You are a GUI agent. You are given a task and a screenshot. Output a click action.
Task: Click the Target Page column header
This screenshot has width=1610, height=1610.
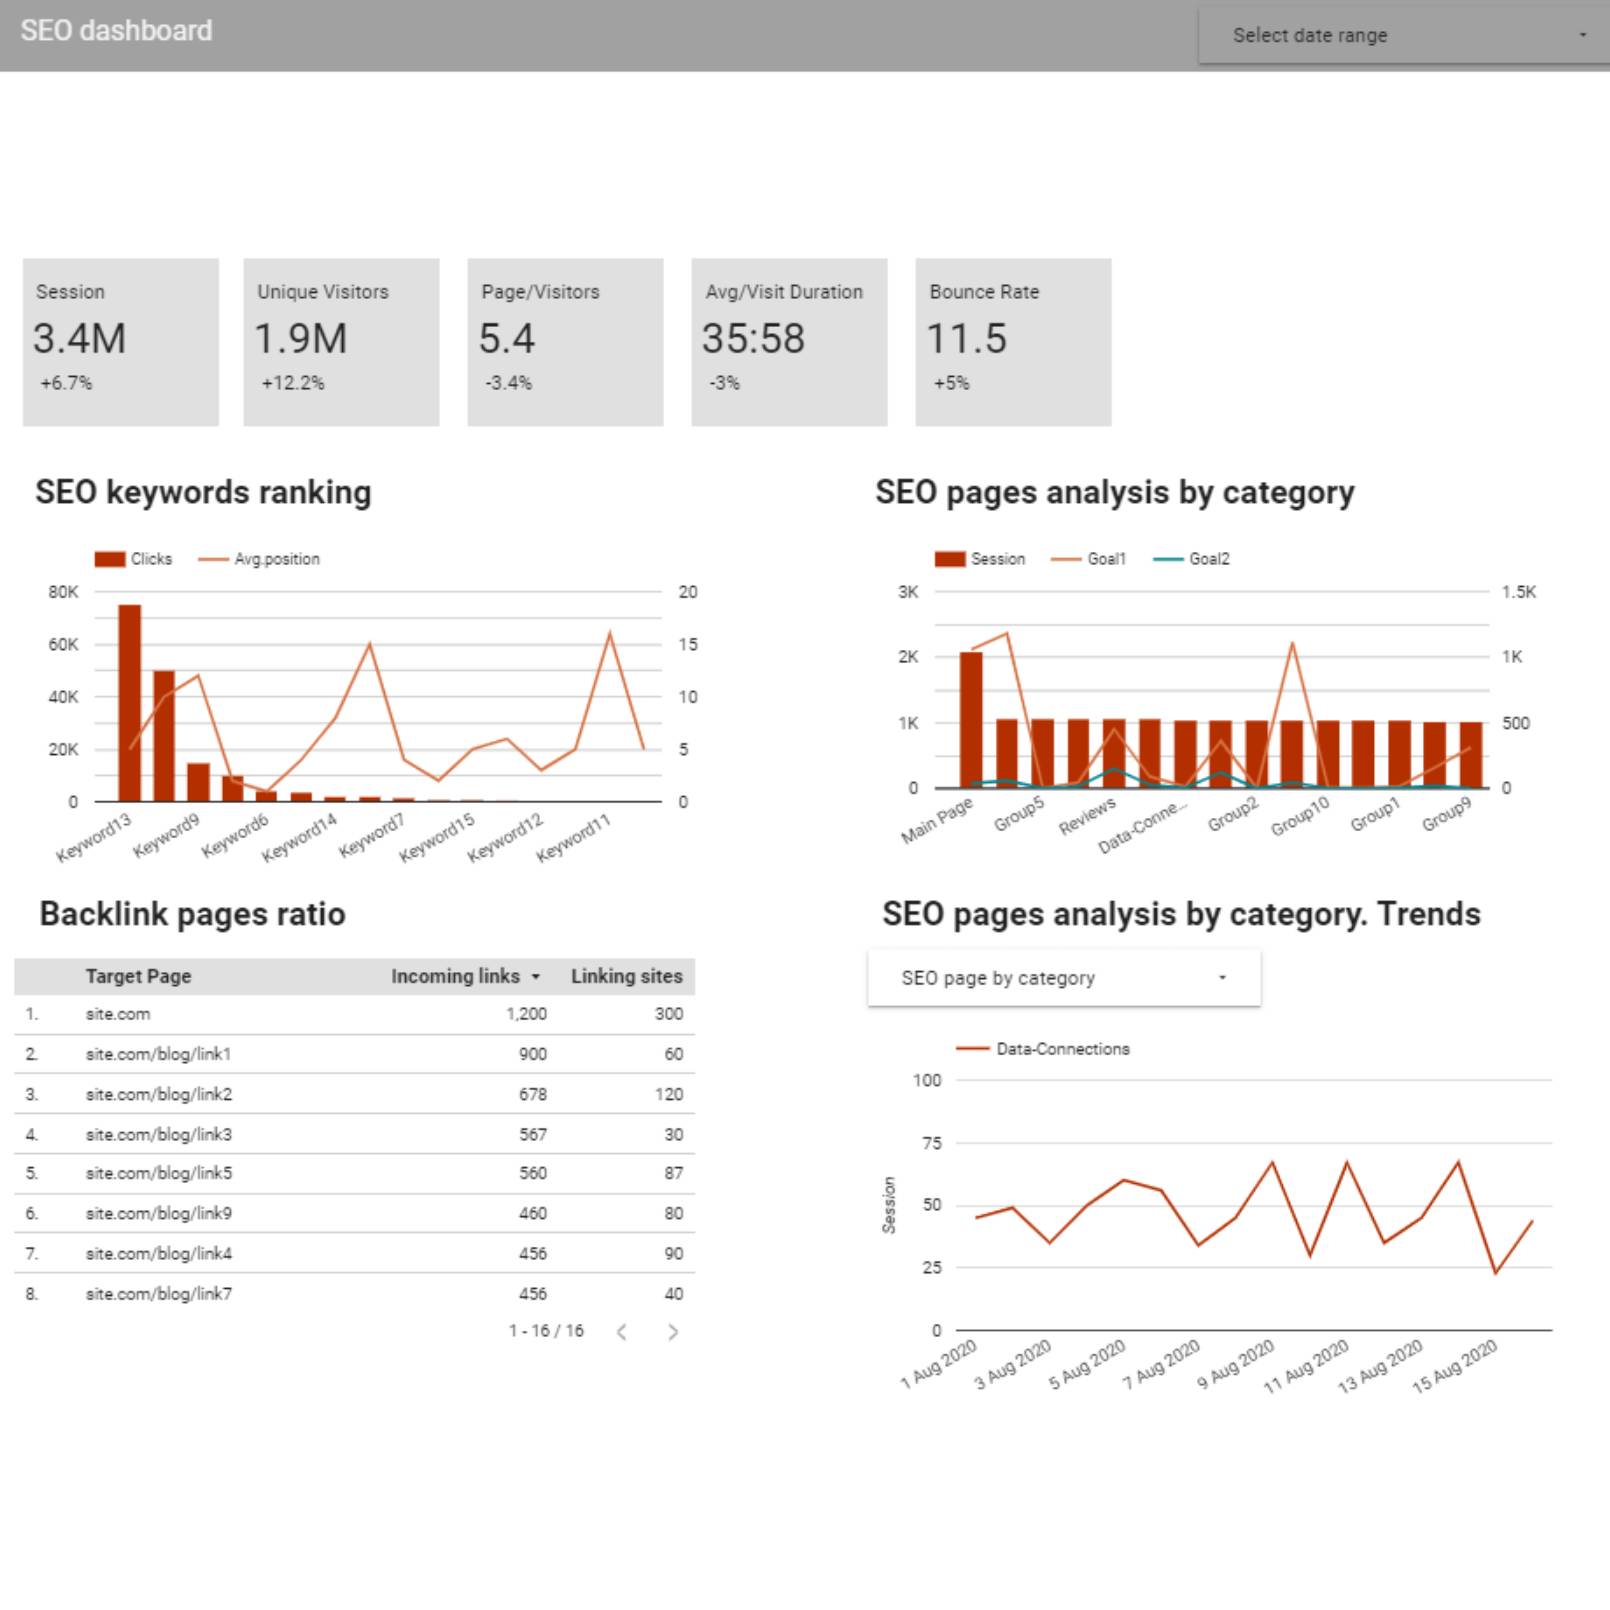[x=138, y=977]
